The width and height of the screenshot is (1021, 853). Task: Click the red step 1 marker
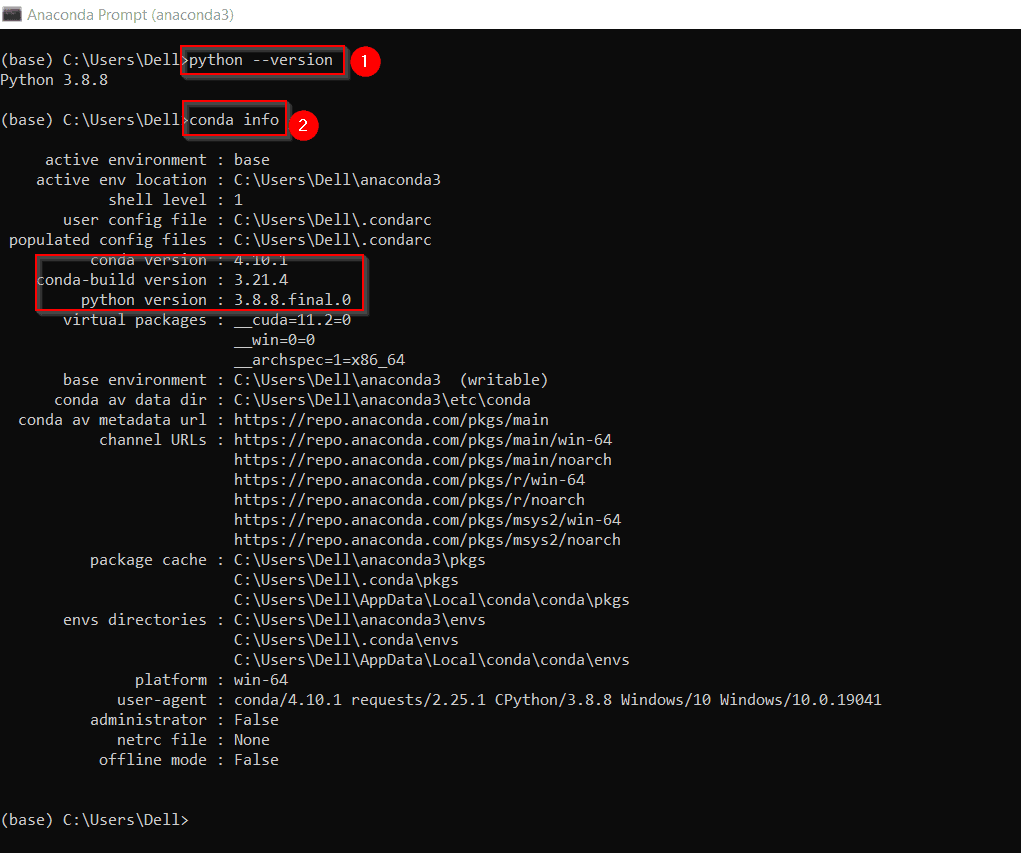tap(364, 62)
